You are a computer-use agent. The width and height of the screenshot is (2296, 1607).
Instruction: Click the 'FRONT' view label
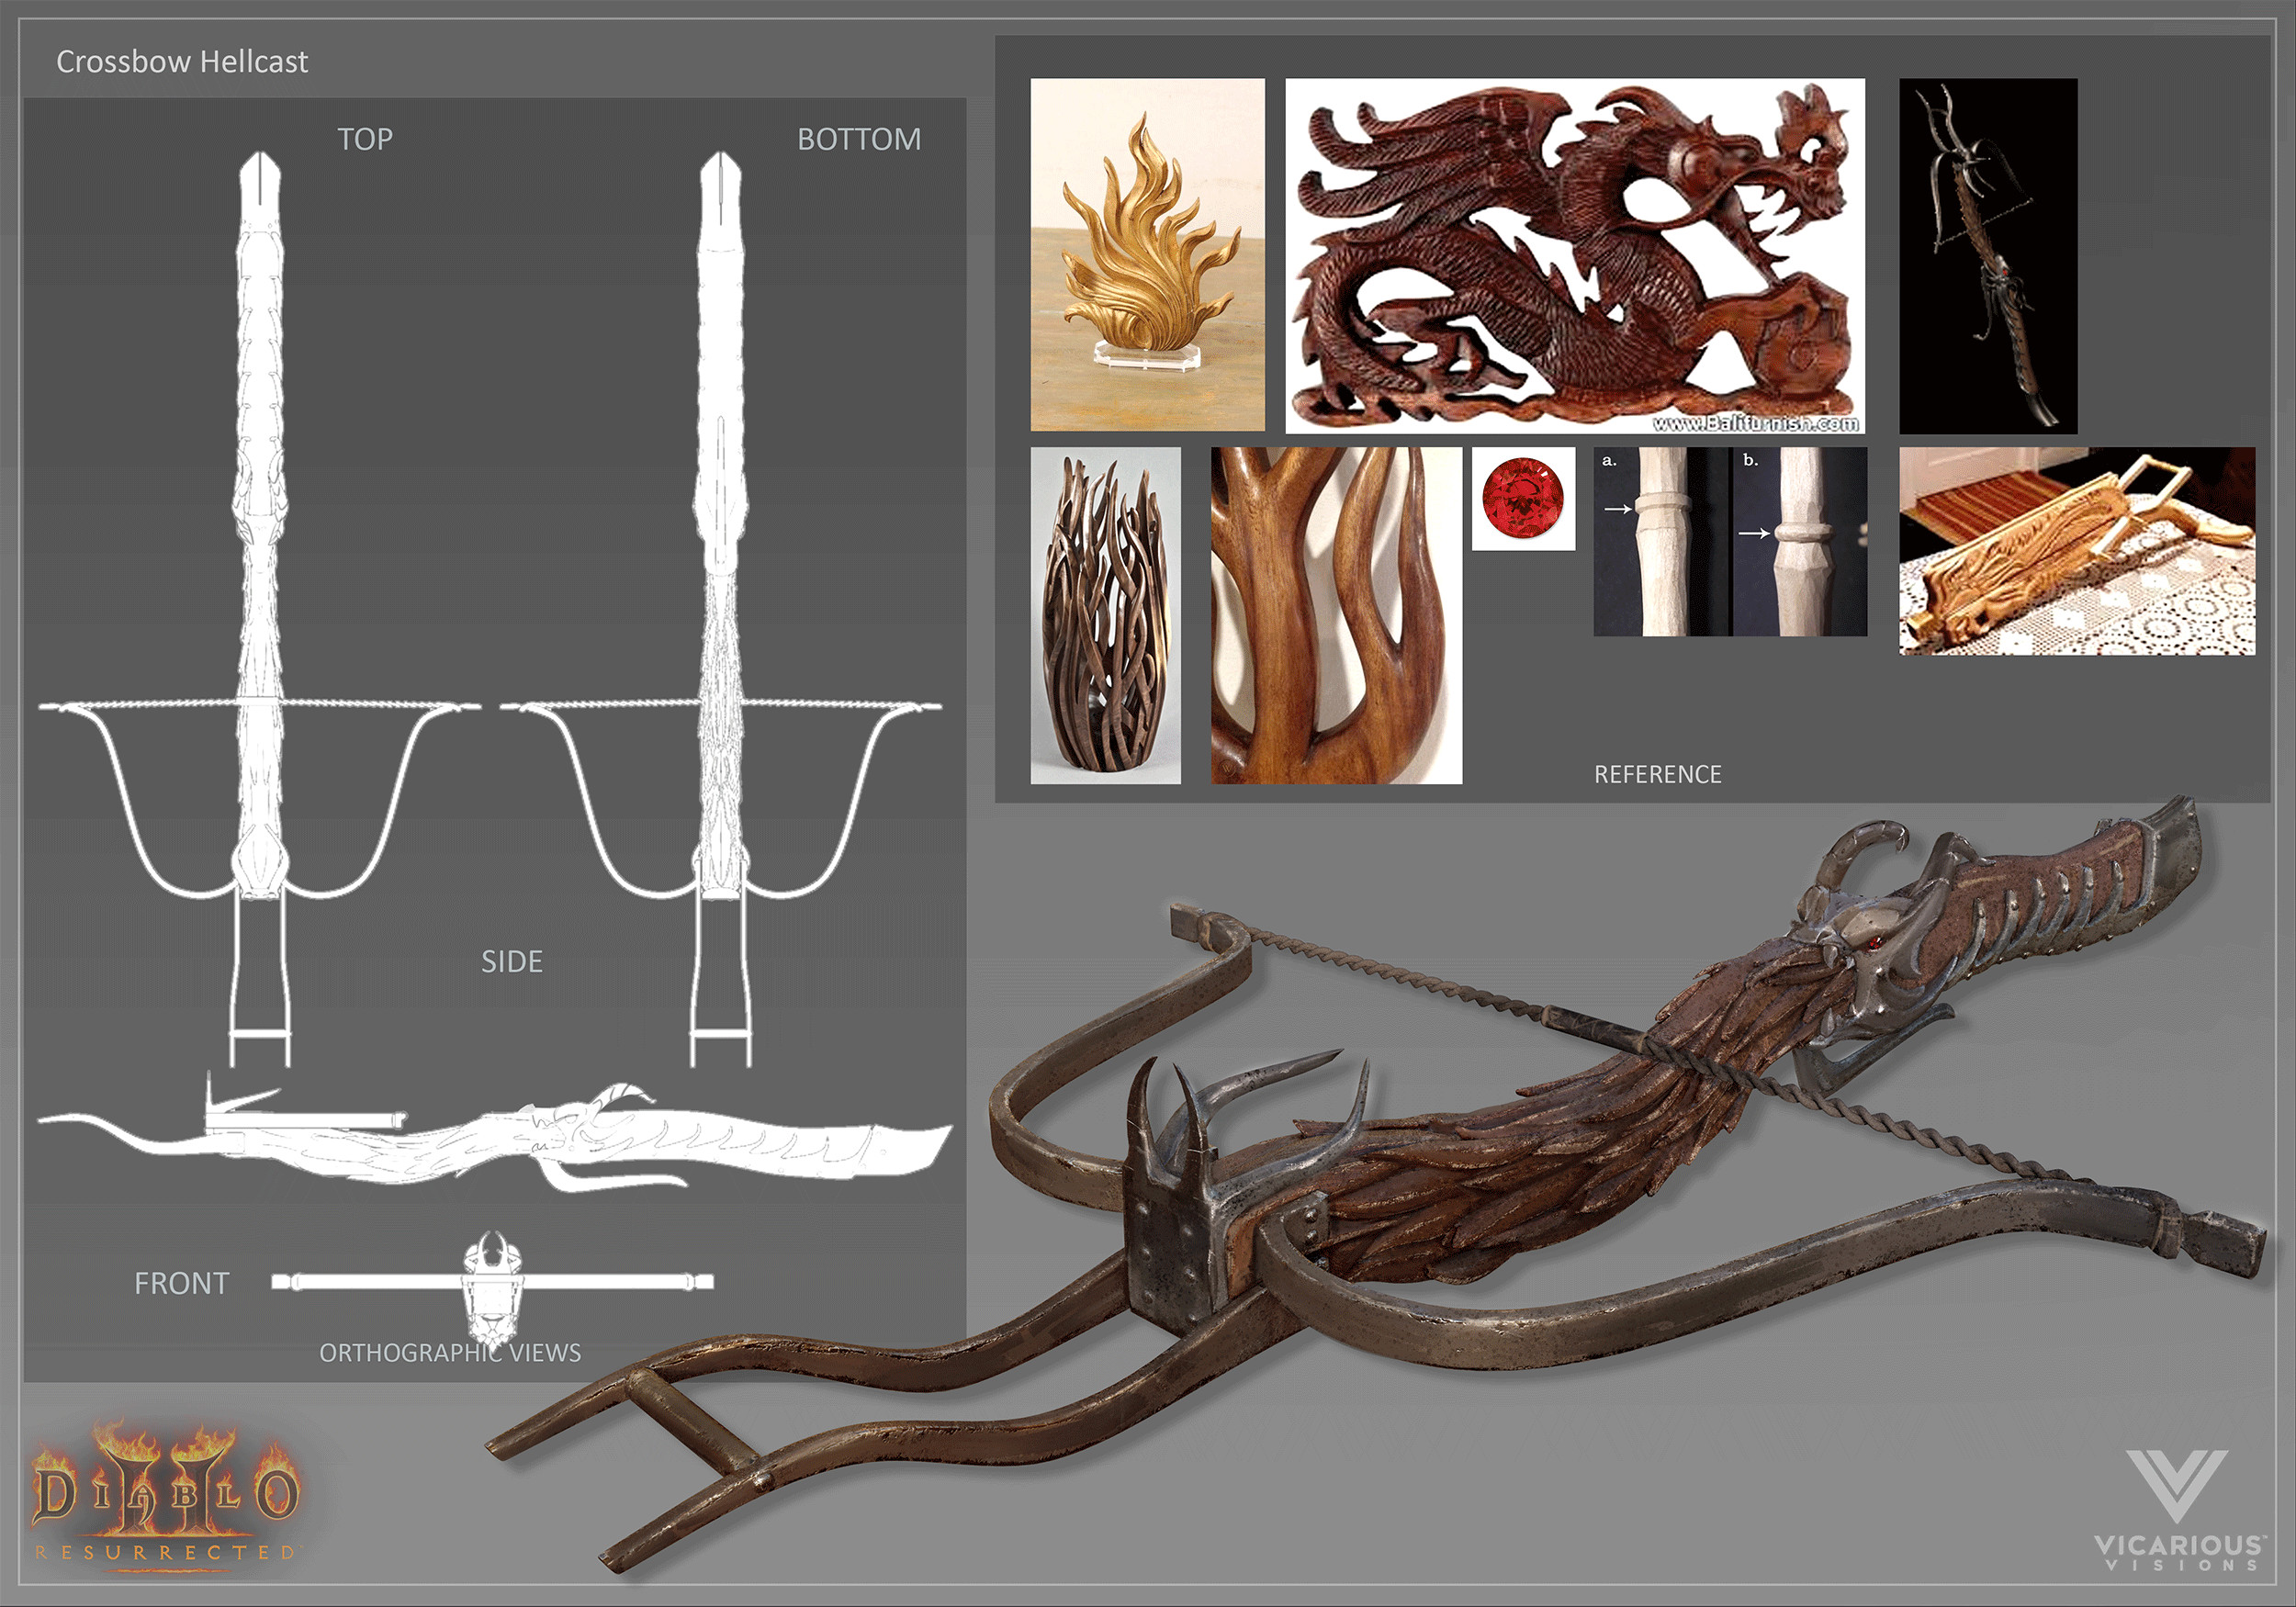(181, 1283)
